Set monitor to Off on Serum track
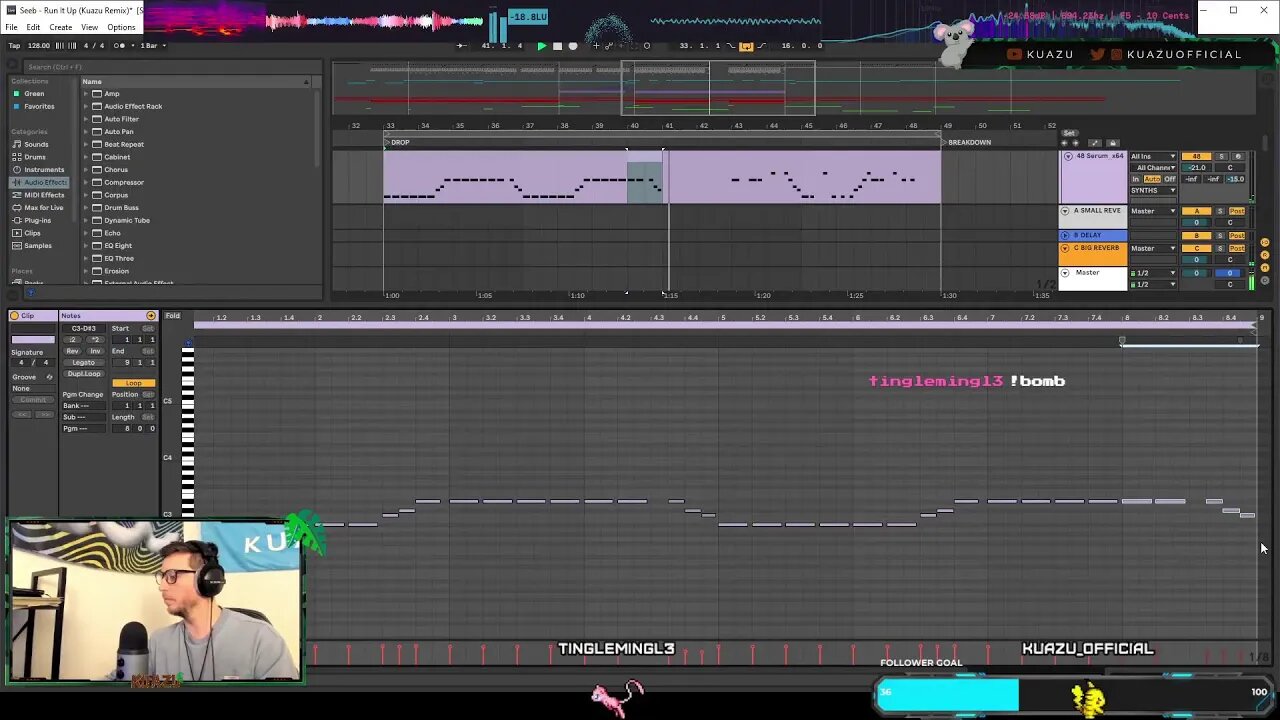 pos(1170,179)
